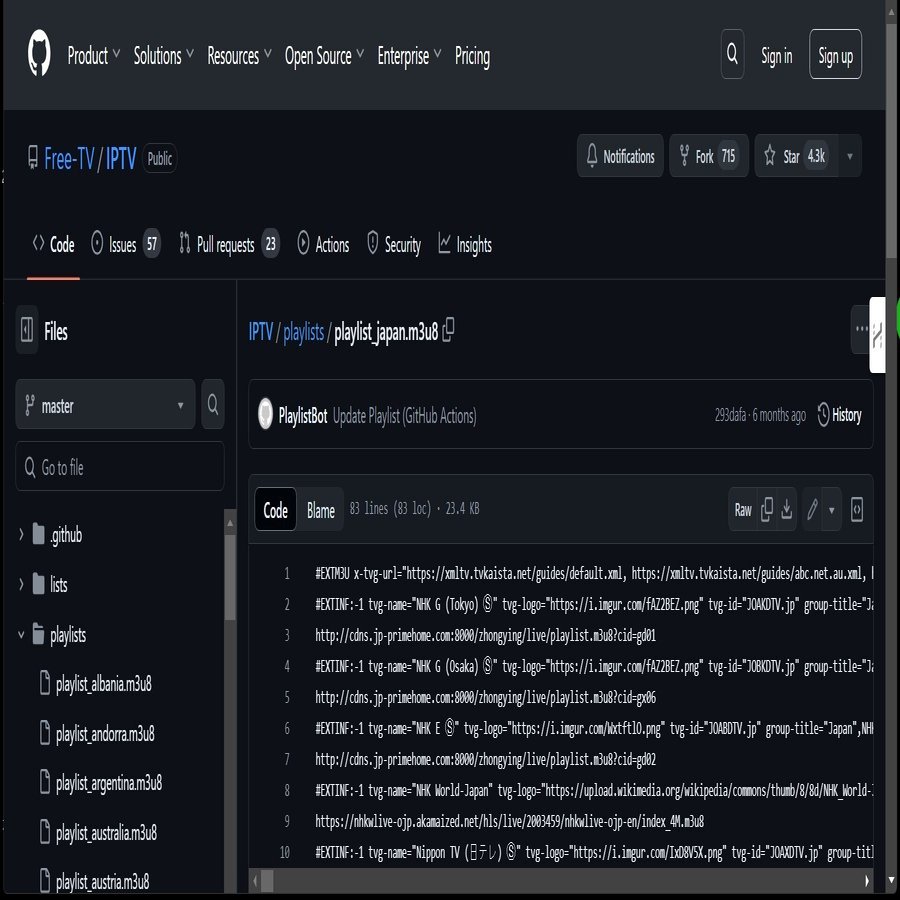Viewport: 900px width, 900px height.
Task: Expand the Enterprise menu
Action: click(409, 56)
